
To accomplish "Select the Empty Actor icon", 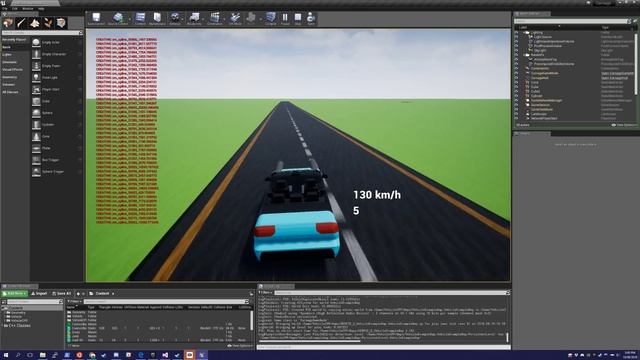I will pyautogui.click(x=36, y=42).
